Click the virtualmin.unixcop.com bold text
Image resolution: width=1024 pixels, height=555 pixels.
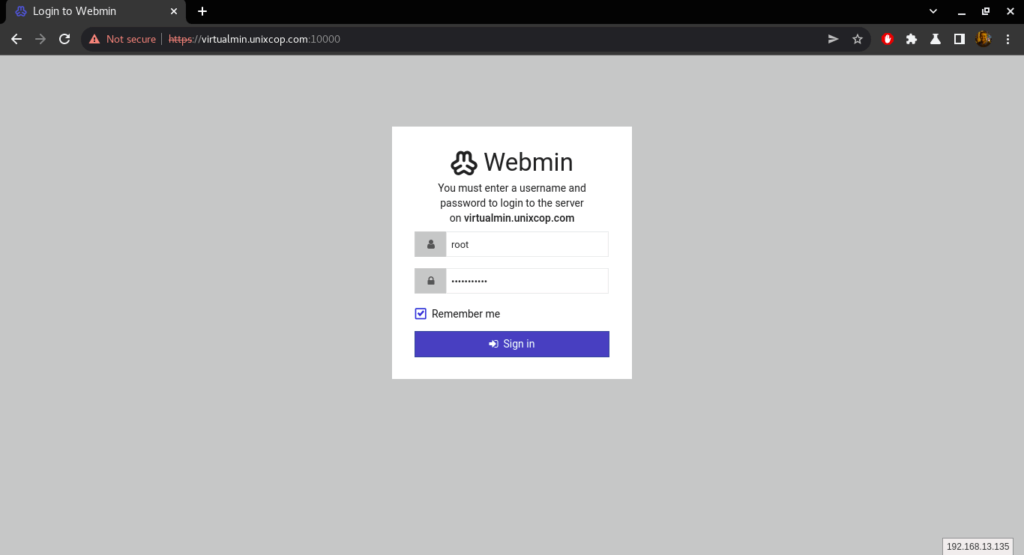tap(519, 218)
